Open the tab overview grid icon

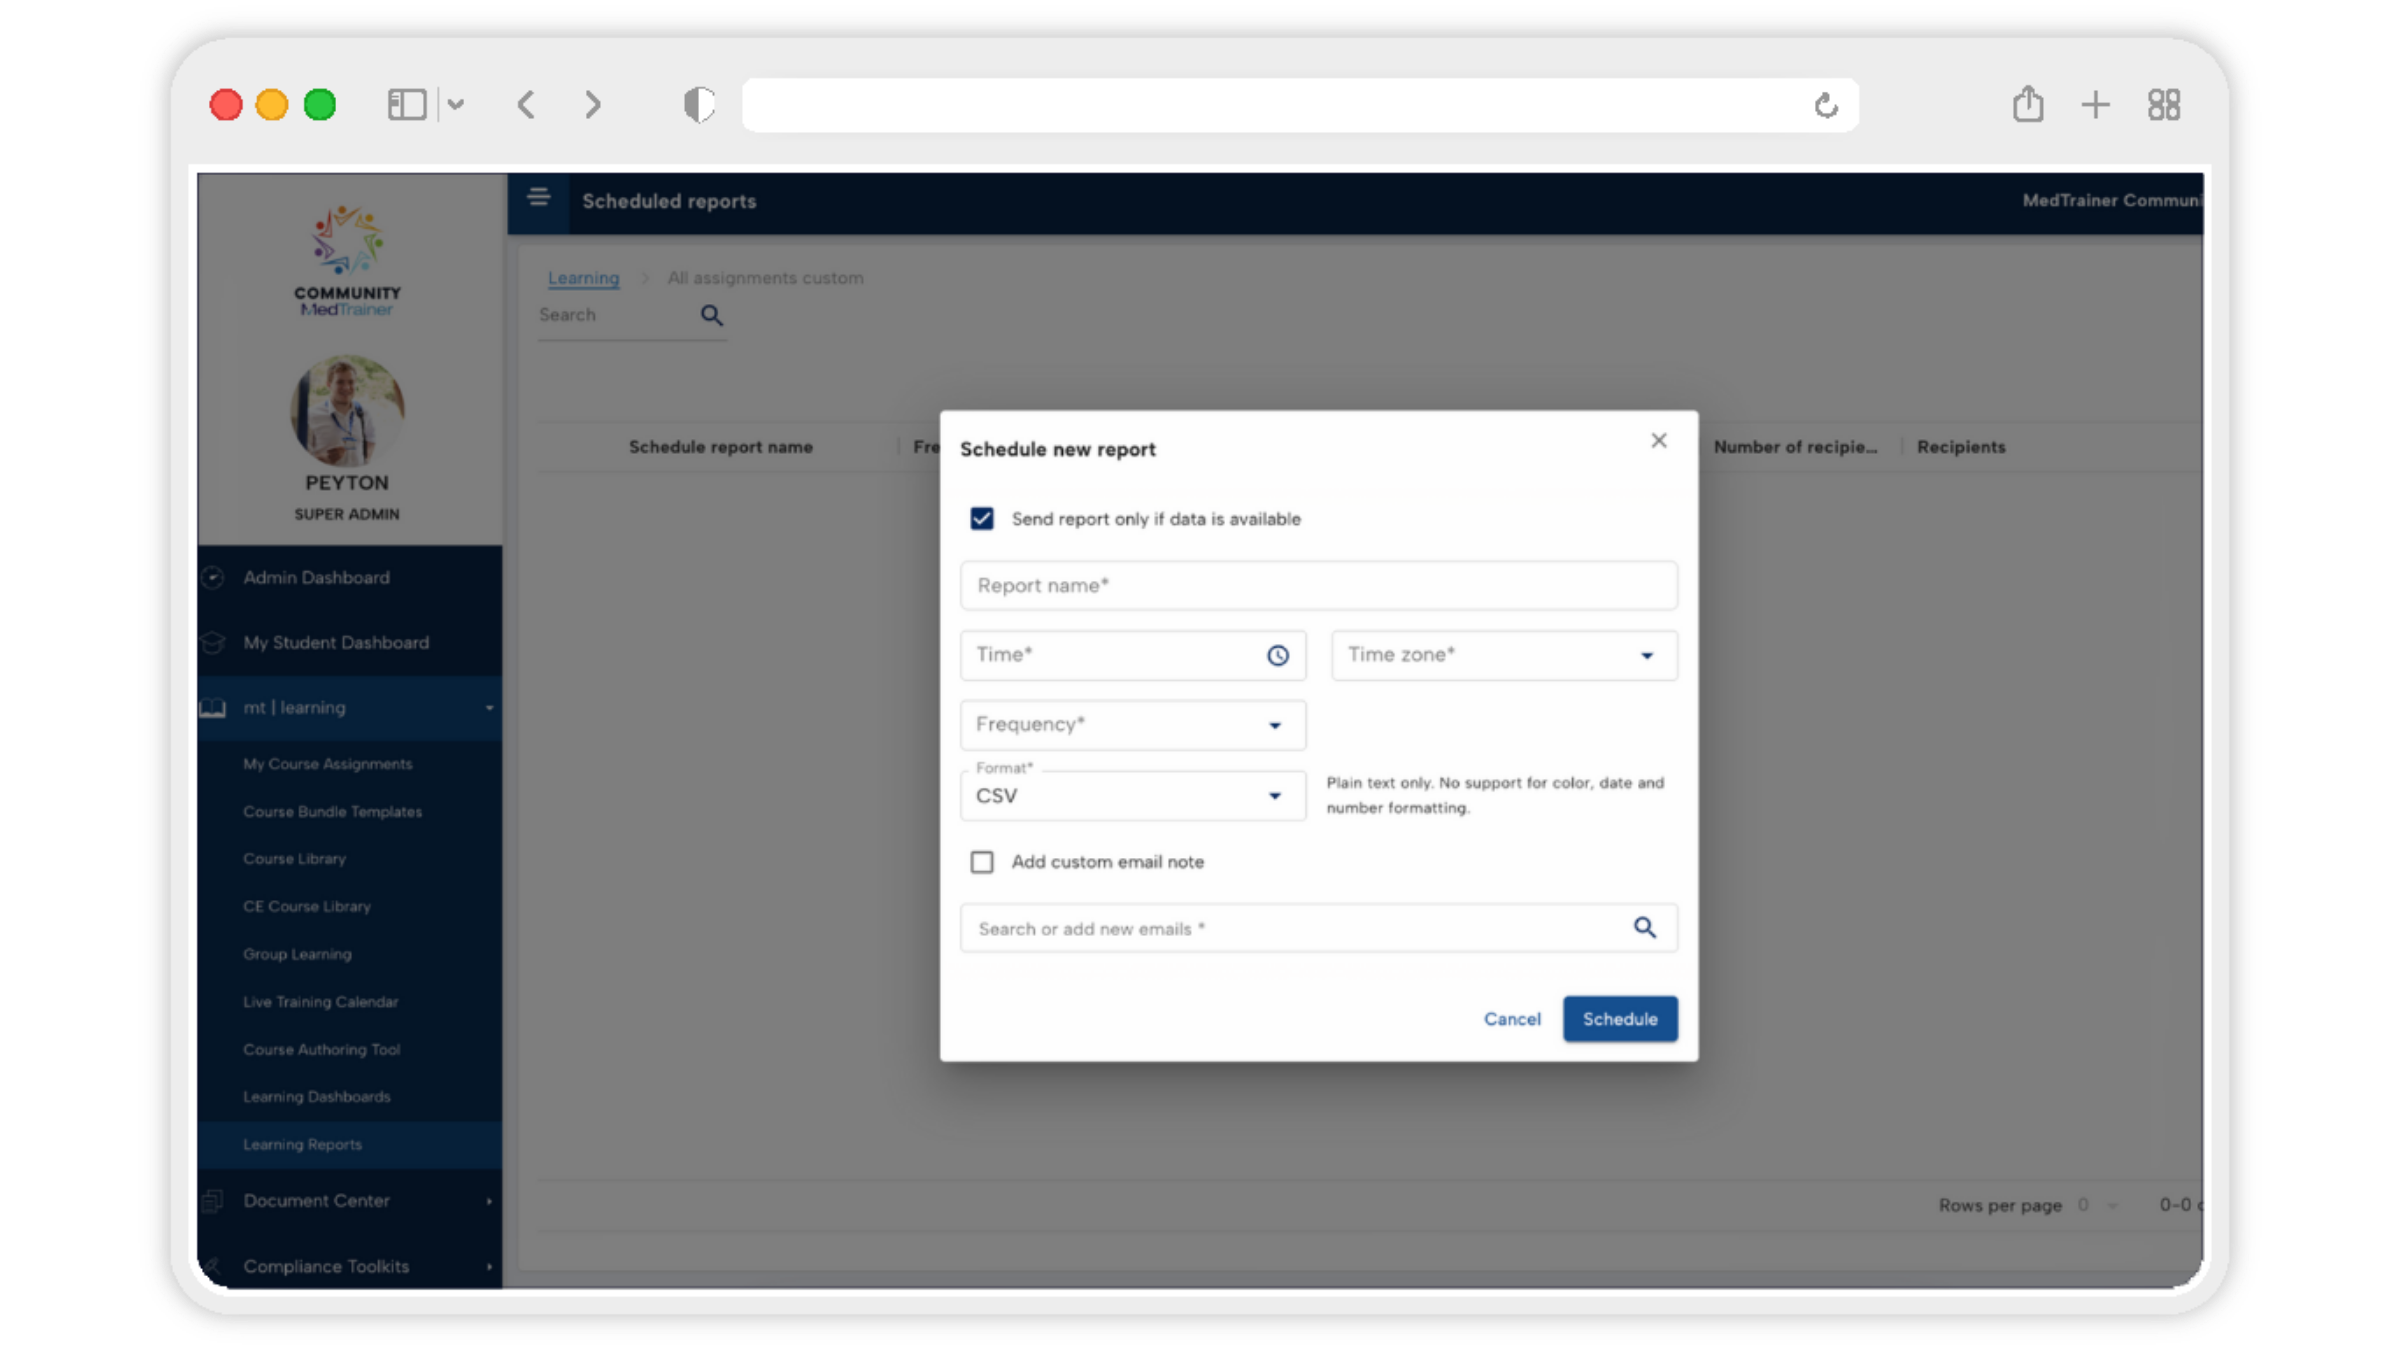click(2163, 104)
